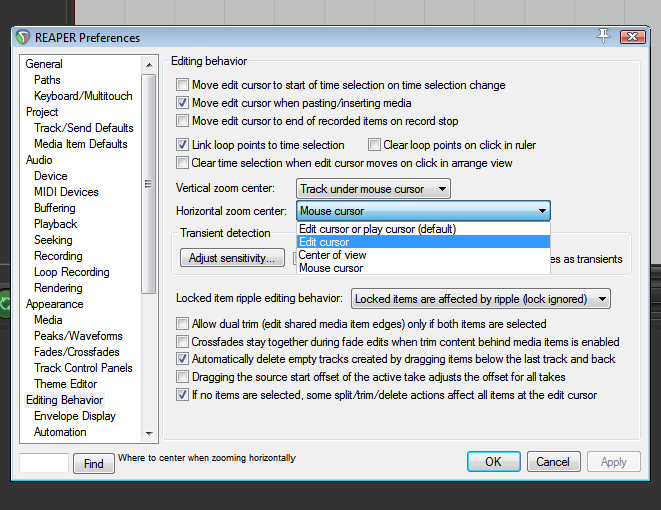Screen dimensions: 661x510
Task: Open Loop Recording page
Action: click(x=72, y=272)
